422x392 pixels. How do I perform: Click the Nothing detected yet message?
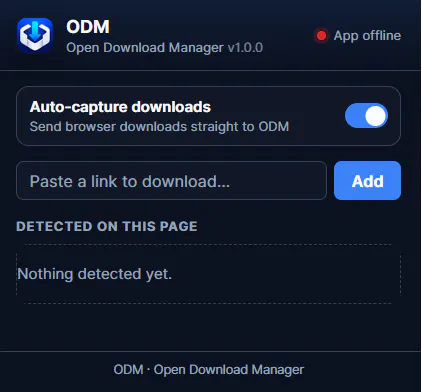(x=95, y=274)
